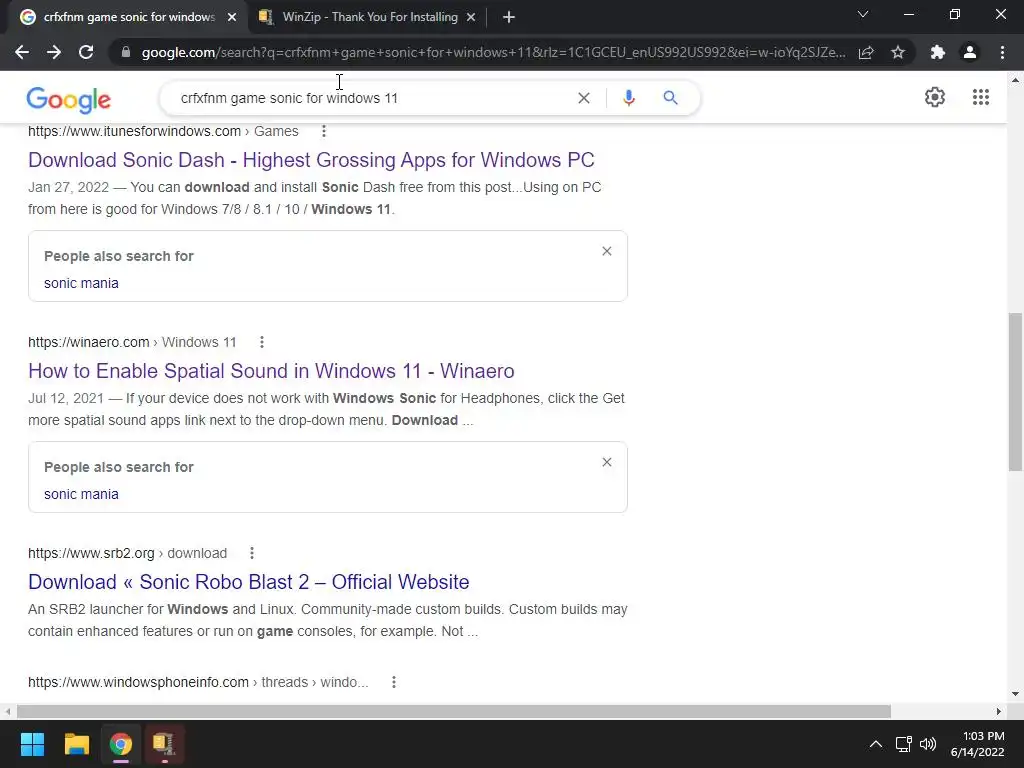Viewport: 1024px width, 768px height.
Task: Switch to Chrome in the taskbar
Action: pos(121,744)
